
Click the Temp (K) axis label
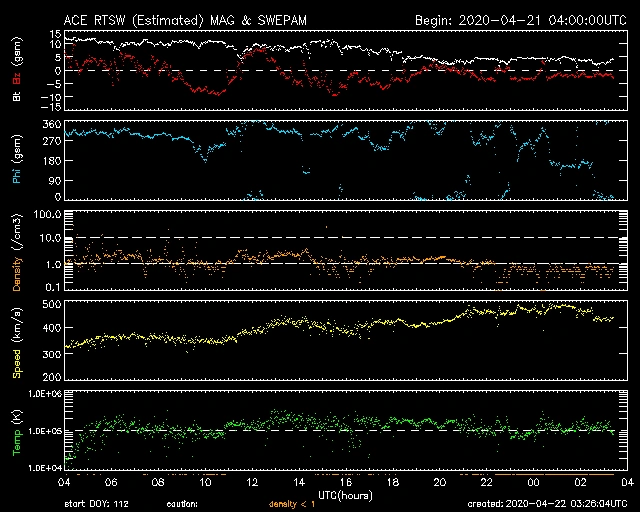coord(16,430)
